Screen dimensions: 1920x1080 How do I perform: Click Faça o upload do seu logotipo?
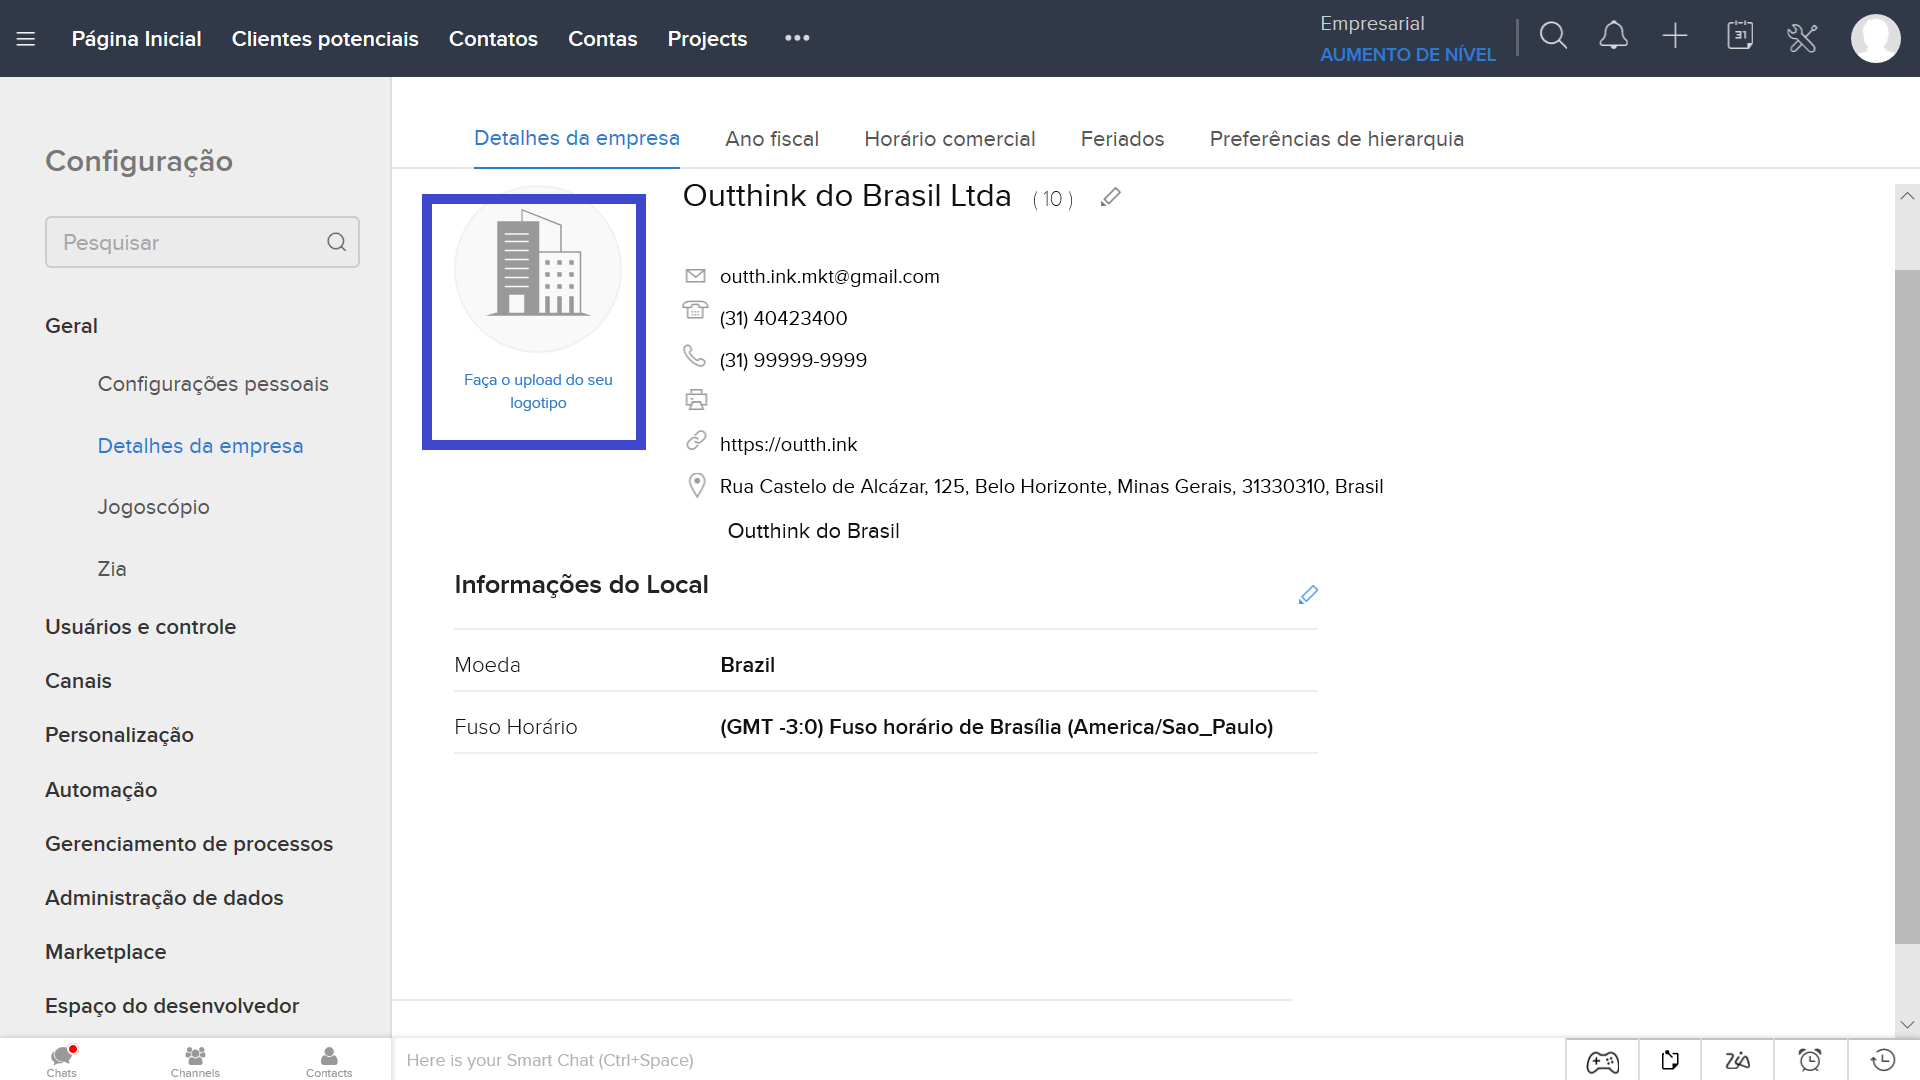538,391
